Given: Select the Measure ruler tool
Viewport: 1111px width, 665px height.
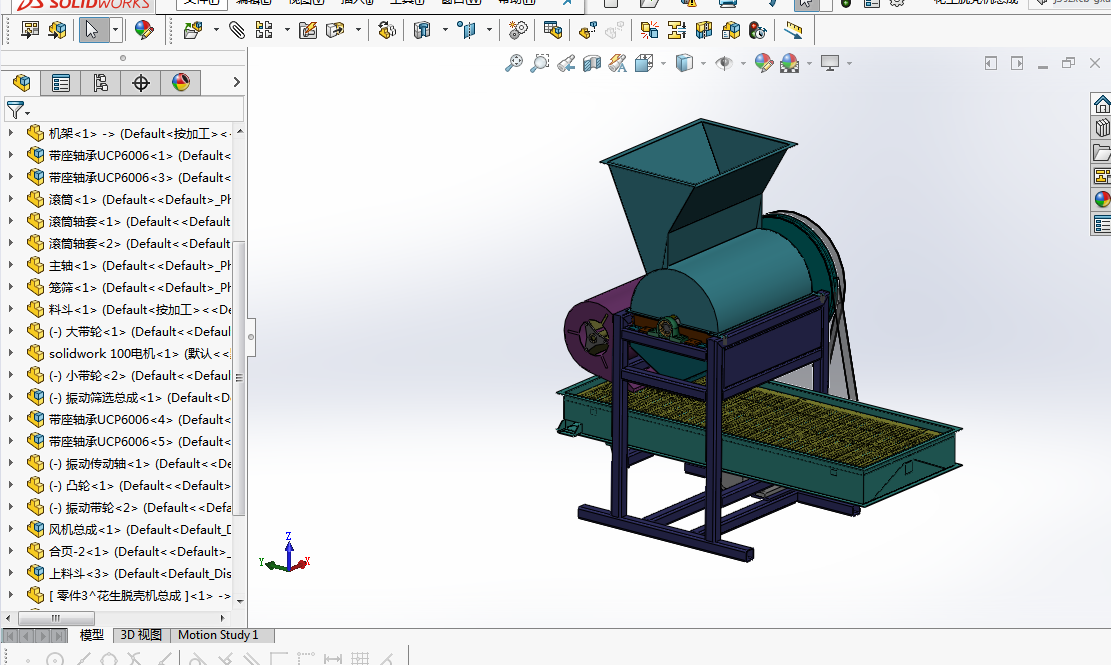Looking at the screenshot, I should pyautogui.click(x=793, y=30).
